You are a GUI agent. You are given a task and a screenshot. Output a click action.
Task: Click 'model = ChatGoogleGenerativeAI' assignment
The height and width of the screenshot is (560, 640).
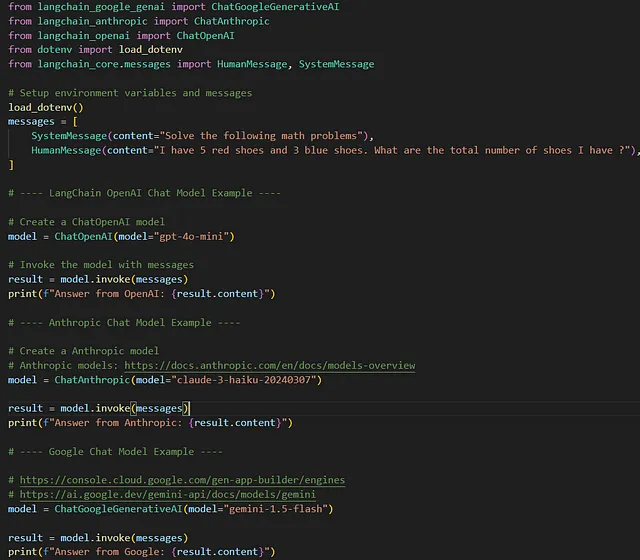[x=171, y=509]
